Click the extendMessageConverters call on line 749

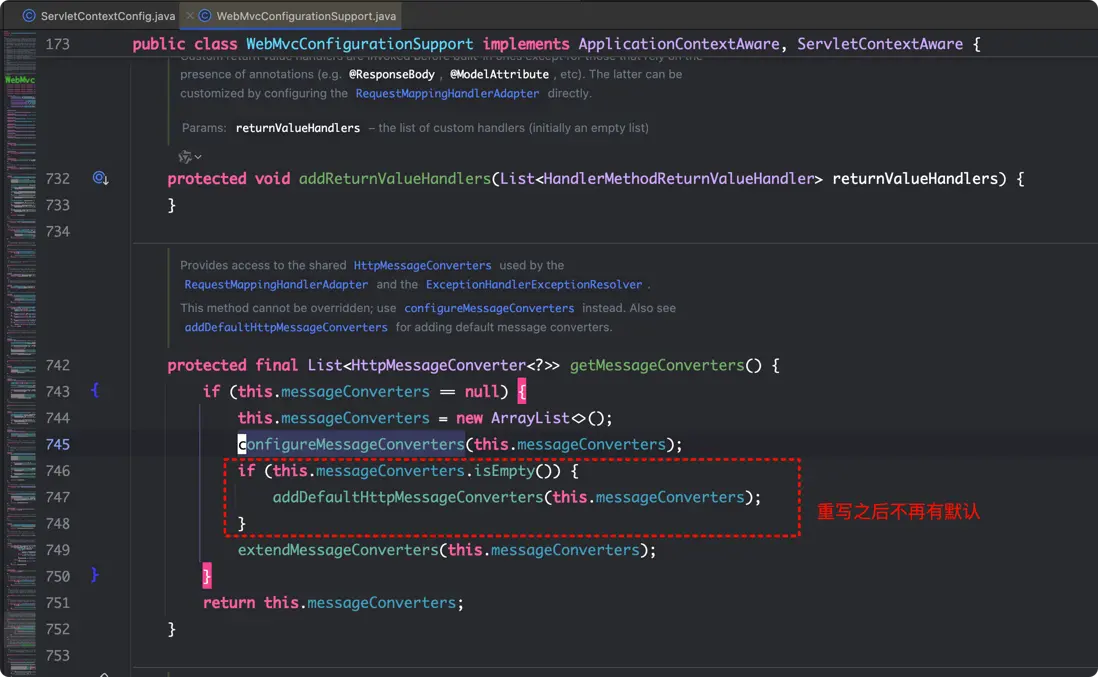click(338, 550)
